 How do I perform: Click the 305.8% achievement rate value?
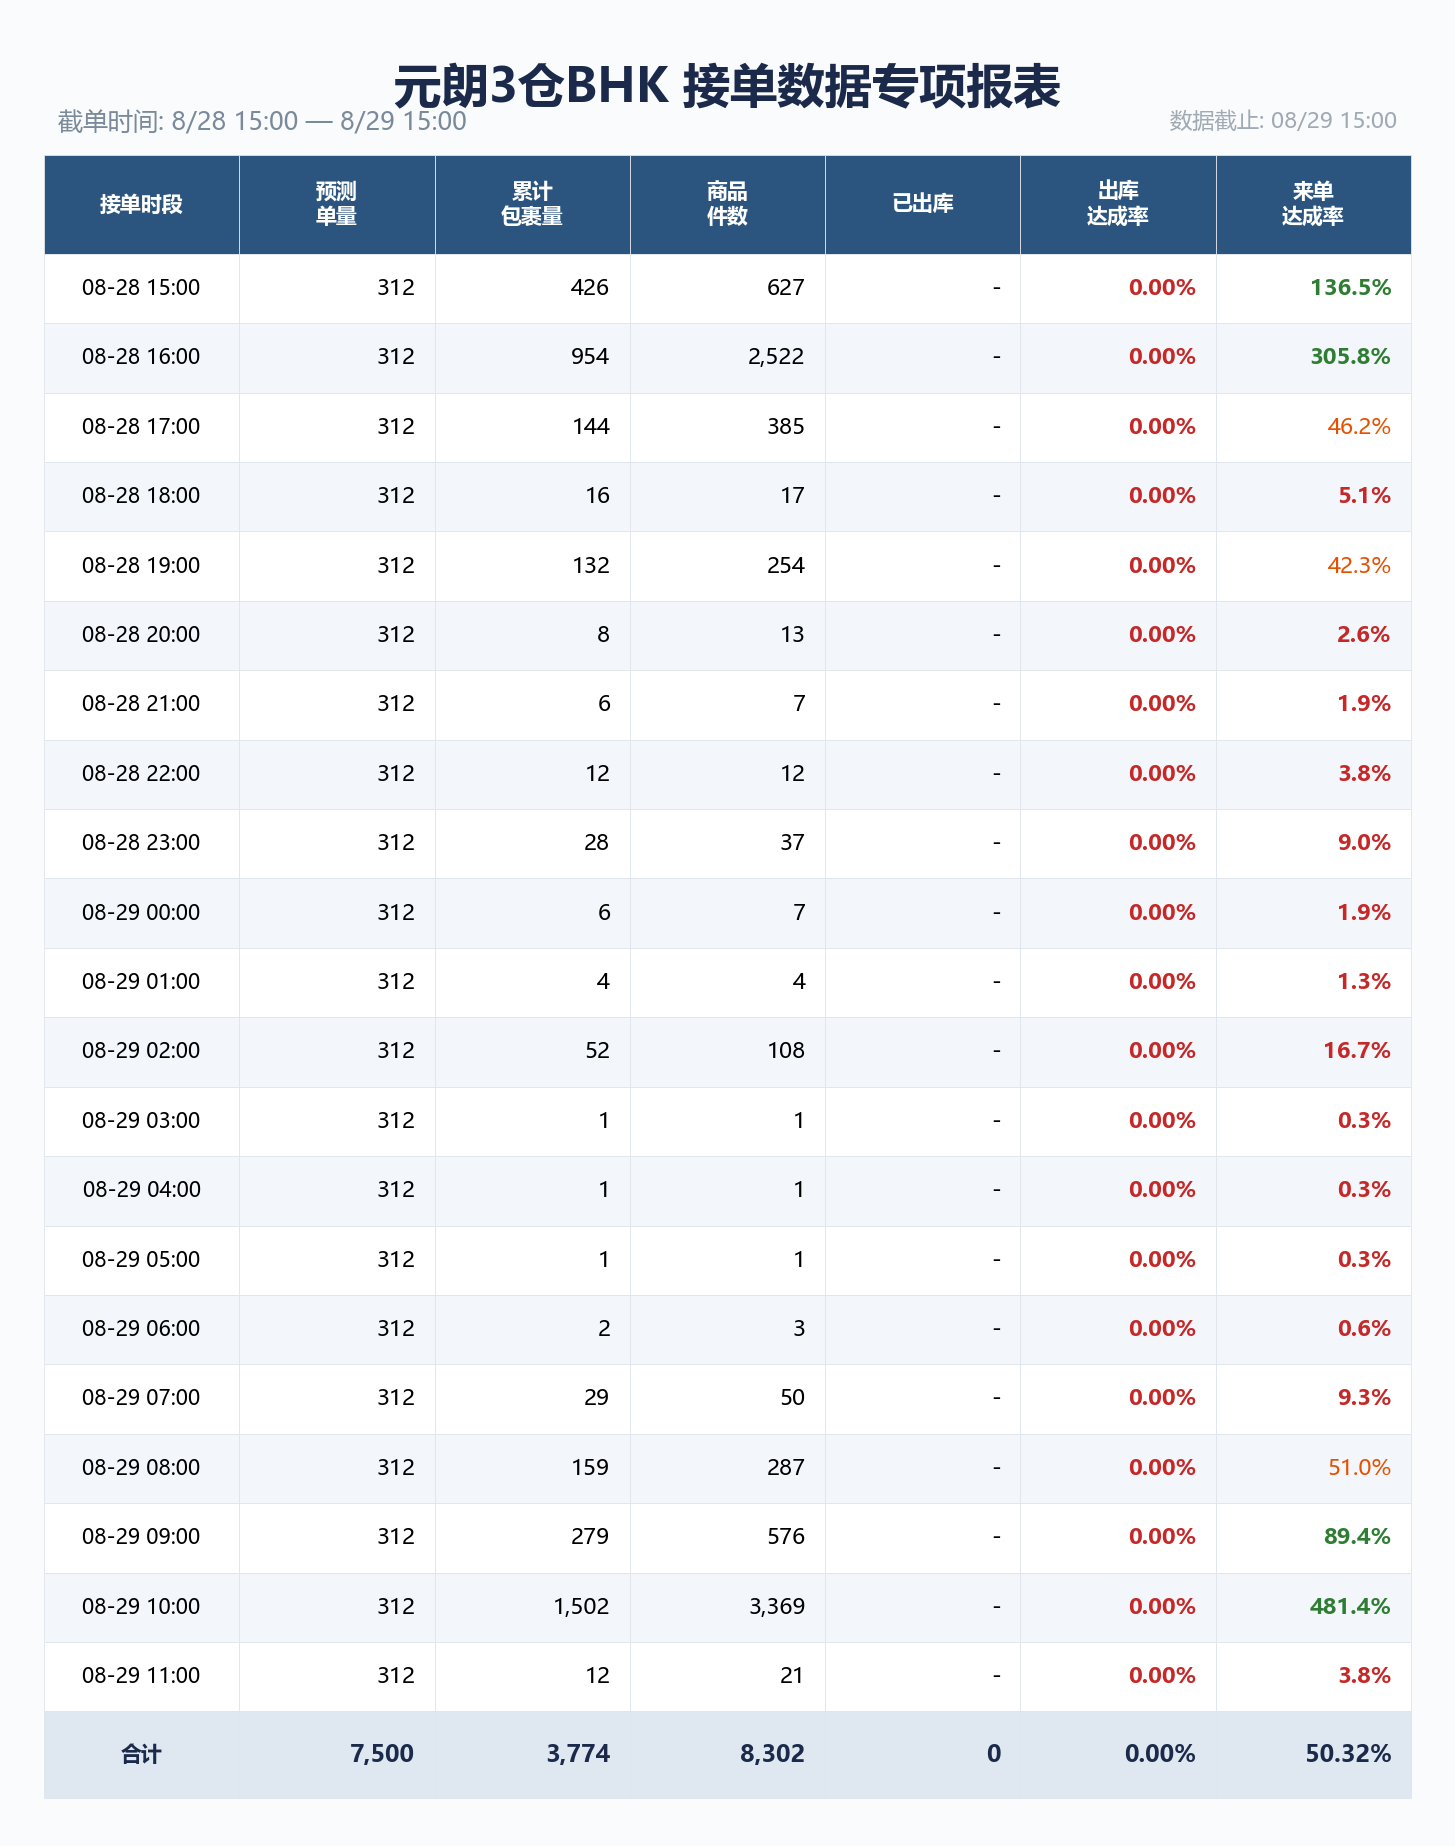pyautogui.click(x=1350, y=357)
